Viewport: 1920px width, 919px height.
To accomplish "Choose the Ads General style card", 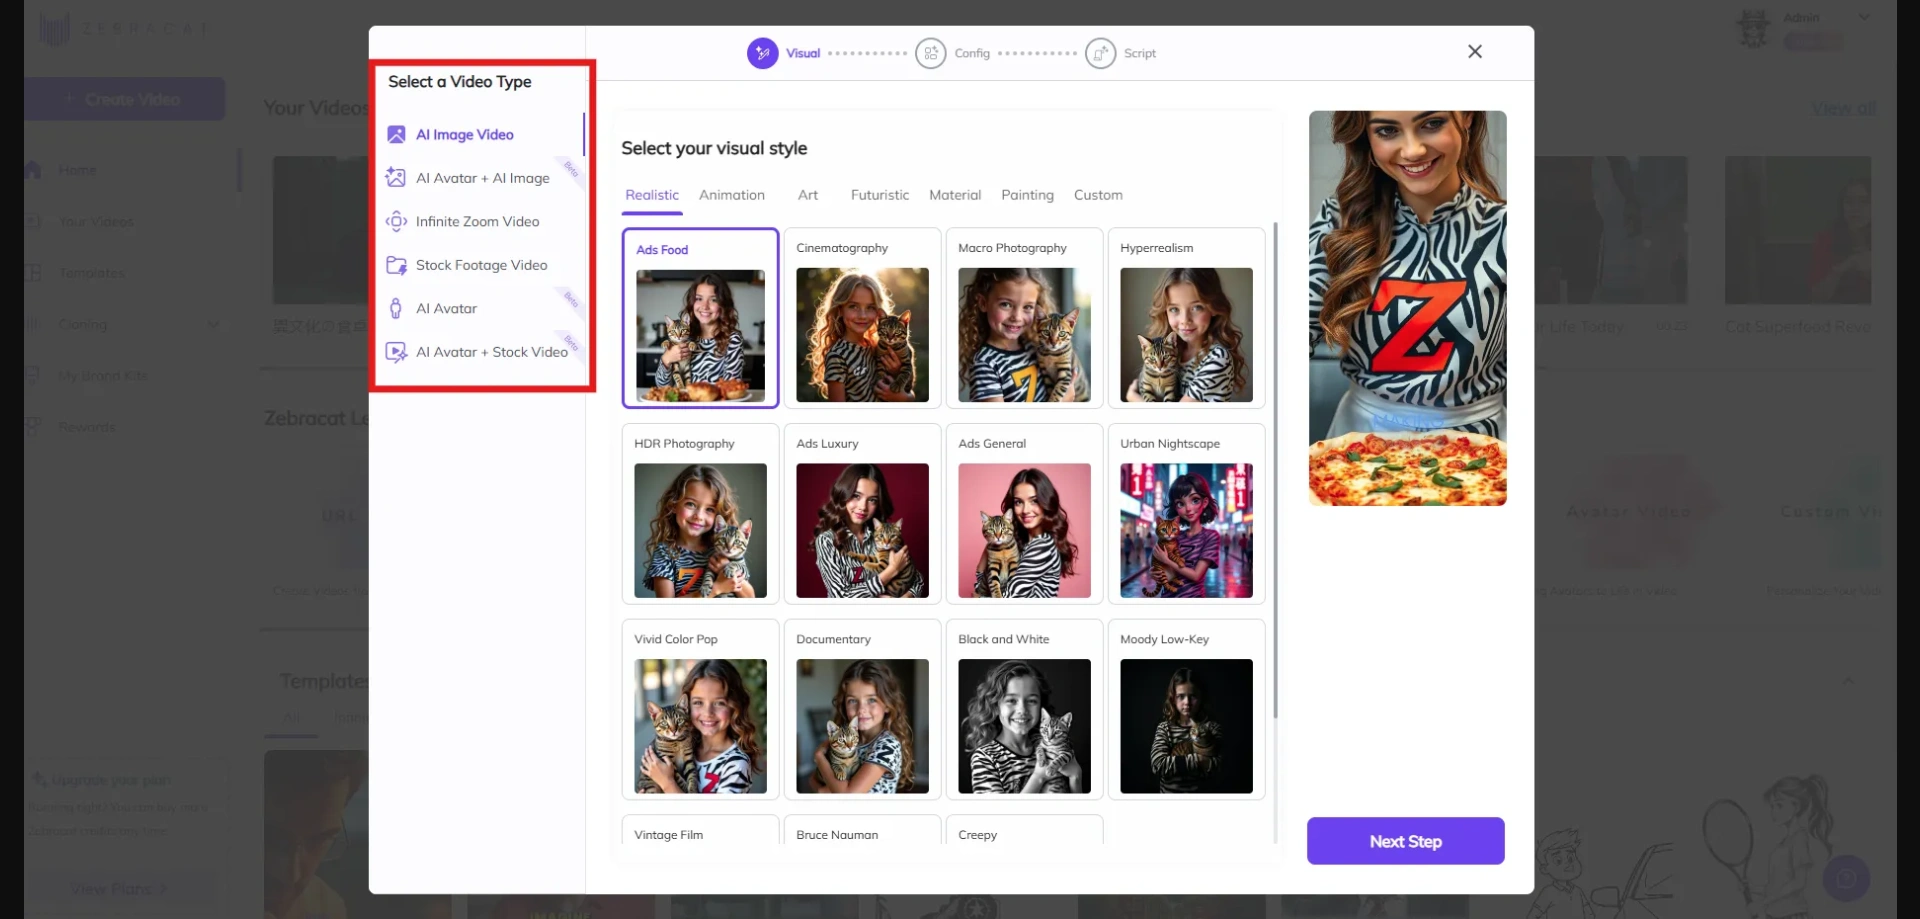I will point(1024,514).
